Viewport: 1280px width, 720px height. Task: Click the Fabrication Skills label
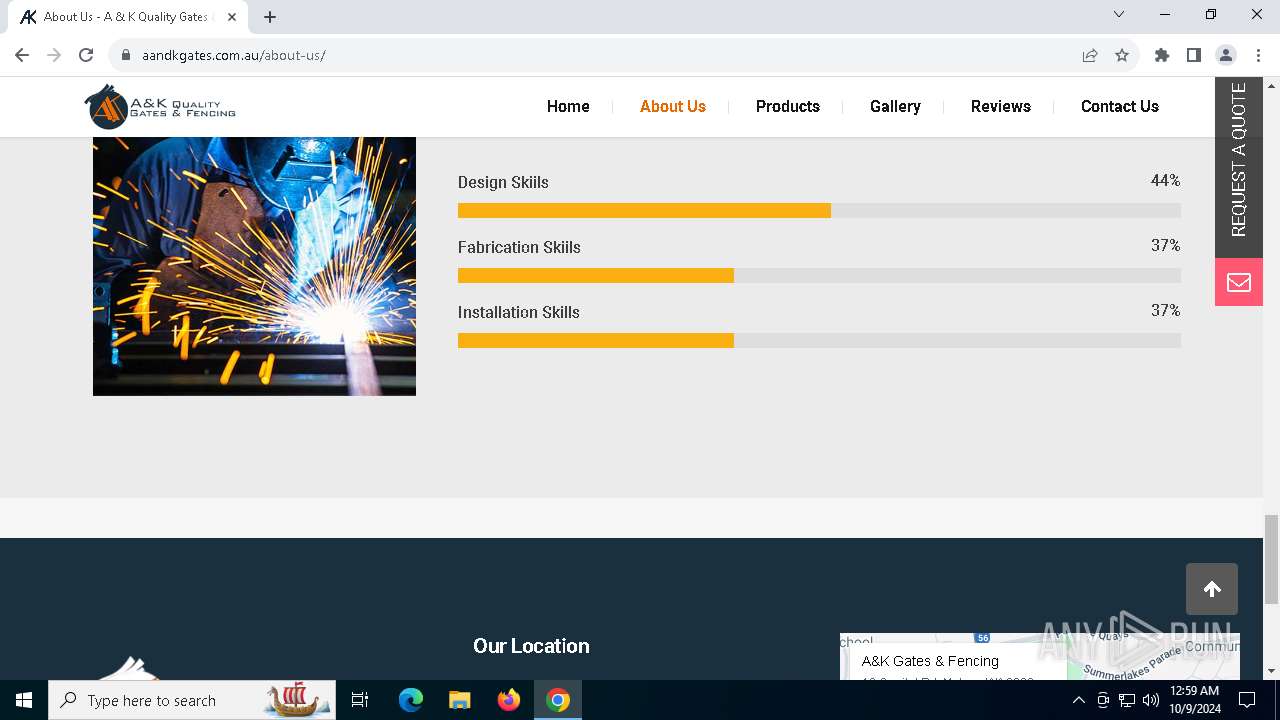tap(519, 247)
